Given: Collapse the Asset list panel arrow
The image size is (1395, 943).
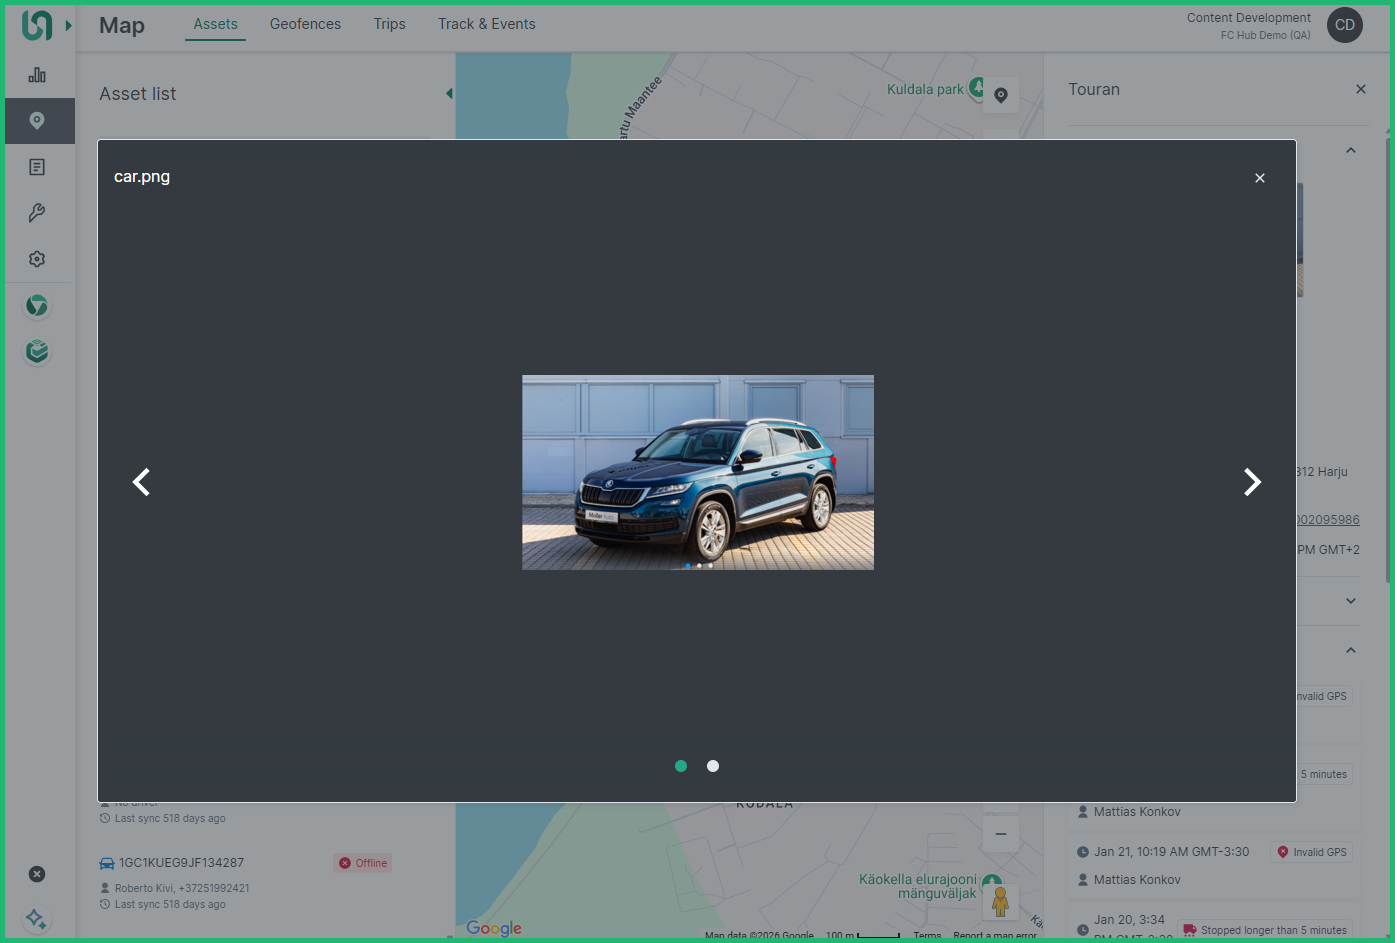Looking at the screenshot, I should [x=449, y=94].
